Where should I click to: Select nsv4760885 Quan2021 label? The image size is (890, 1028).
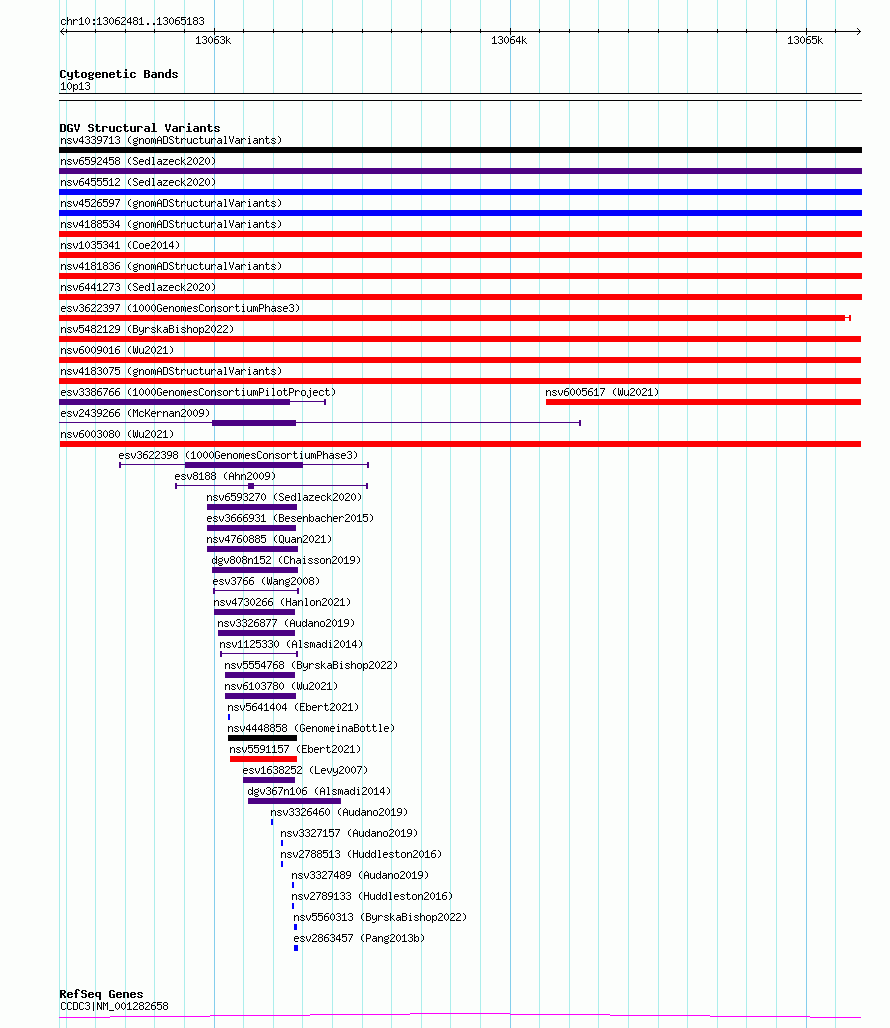(269, 539)
